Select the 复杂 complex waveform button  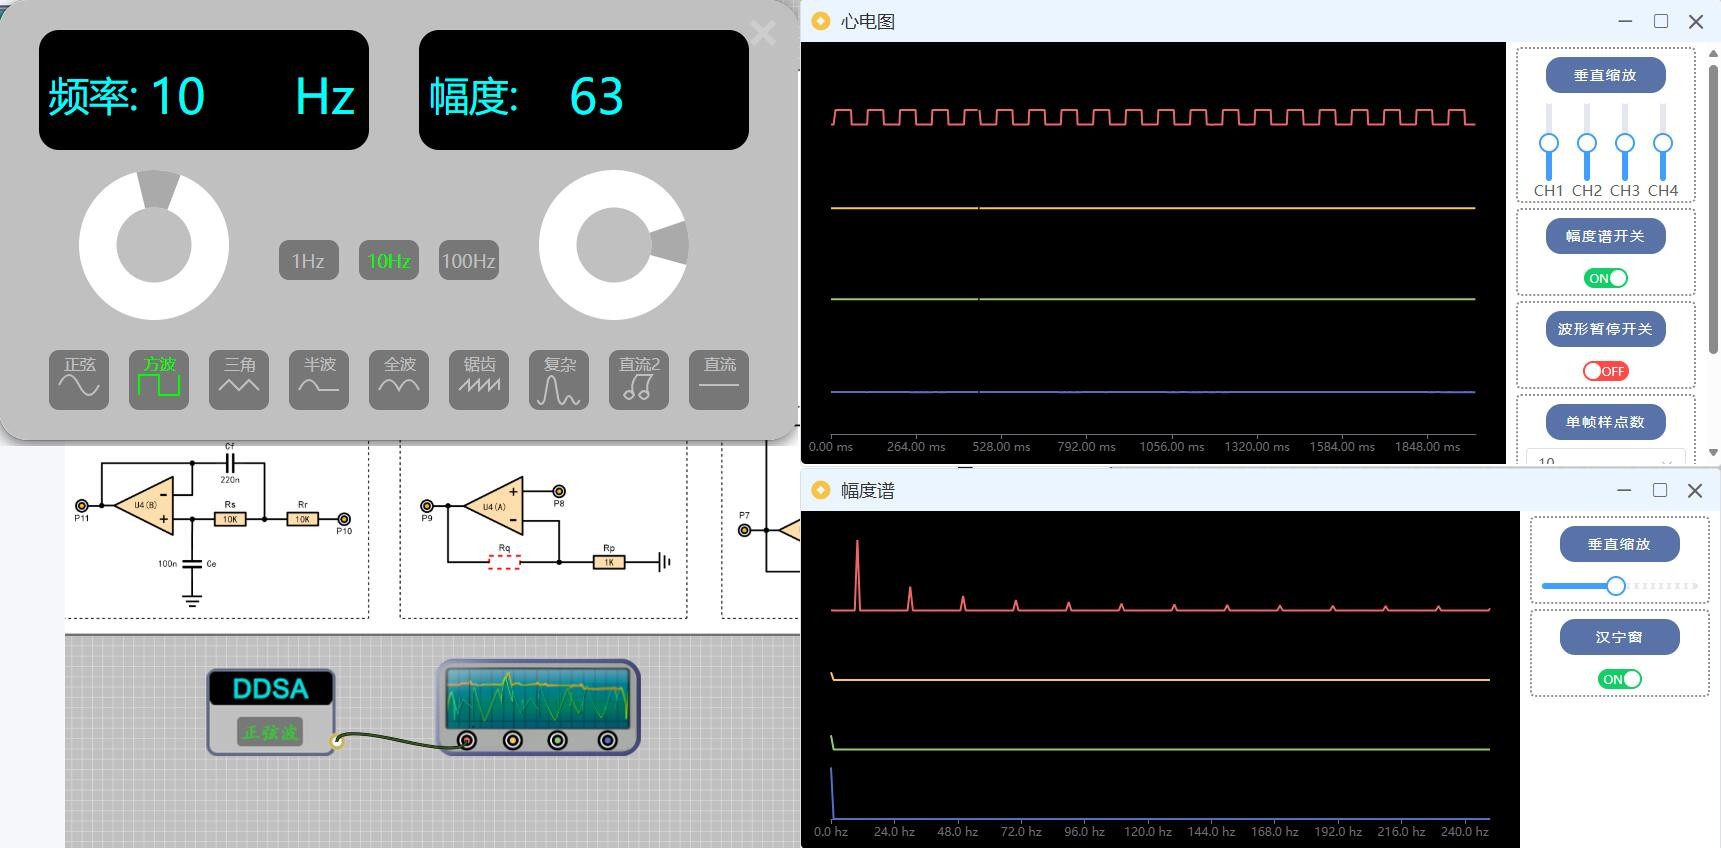tap(559, 380)
